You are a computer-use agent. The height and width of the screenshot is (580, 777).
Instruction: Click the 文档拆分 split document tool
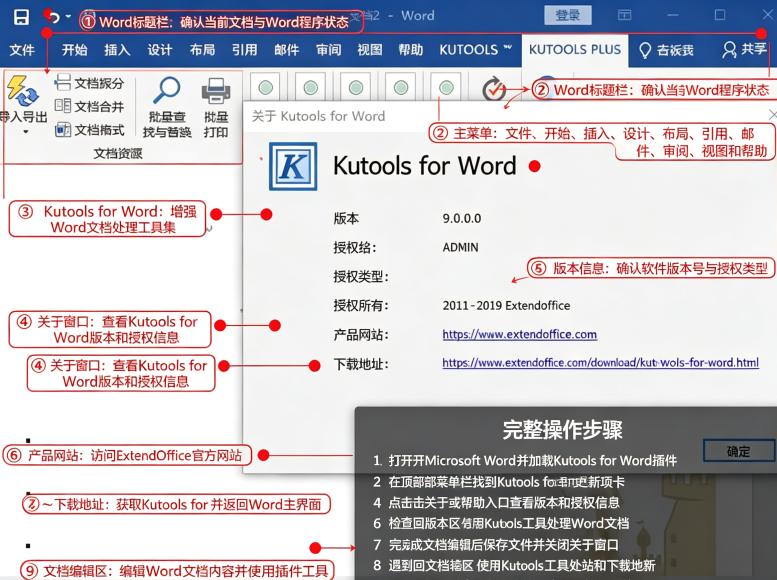coord(89,83)
